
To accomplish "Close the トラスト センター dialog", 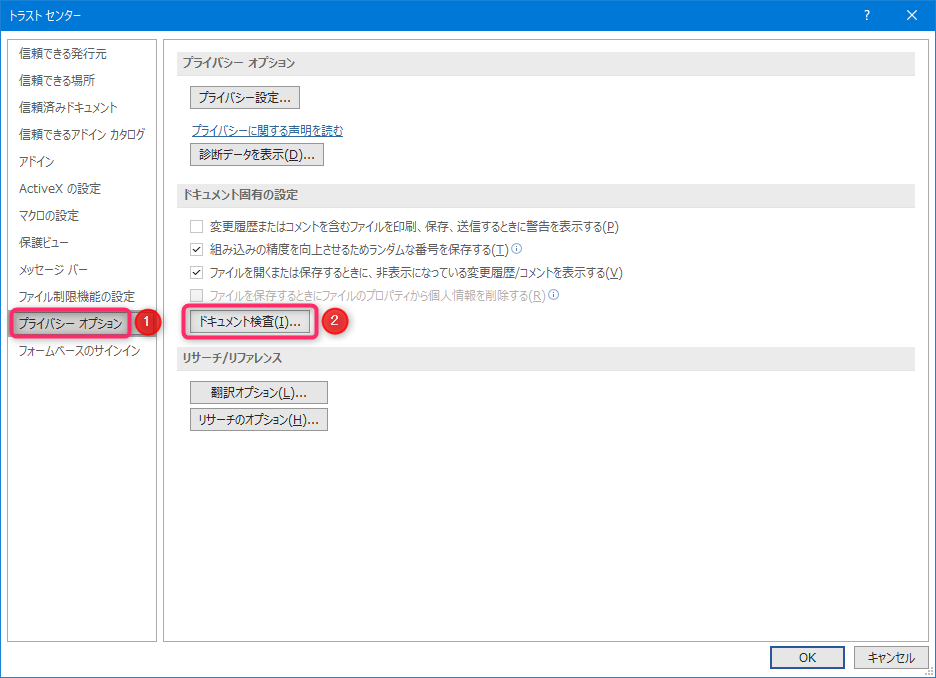I will click(912, 16).
